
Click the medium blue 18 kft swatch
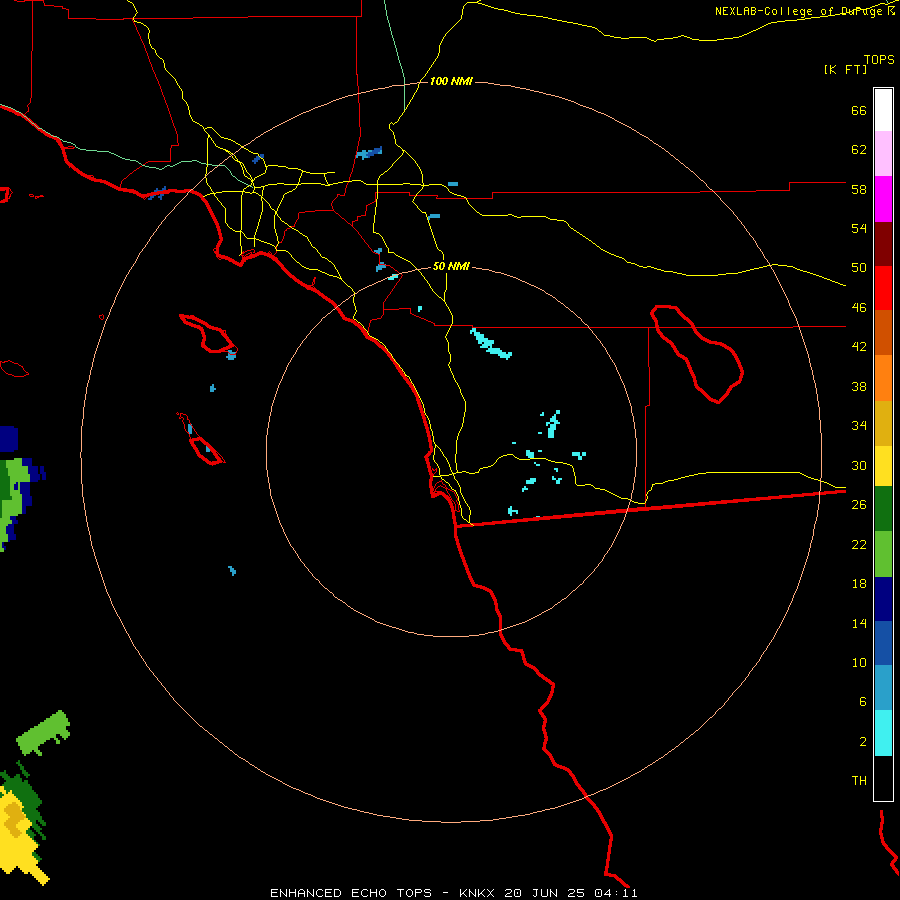pos(883,643)
